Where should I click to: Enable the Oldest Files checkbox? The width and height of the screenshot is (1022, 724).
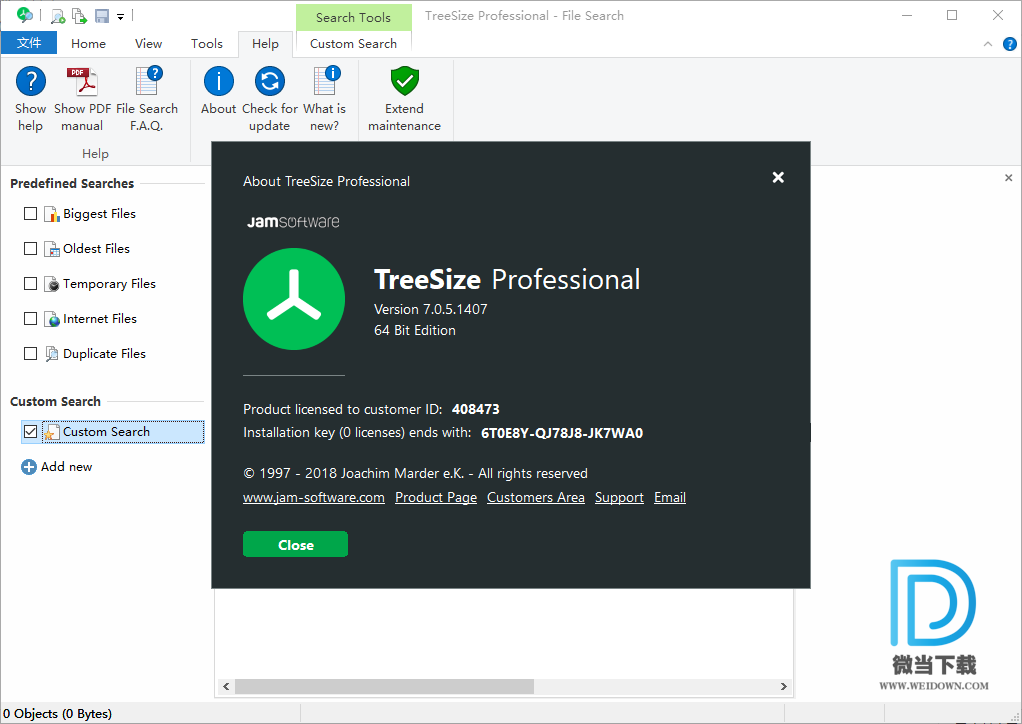tap(30, 248)
